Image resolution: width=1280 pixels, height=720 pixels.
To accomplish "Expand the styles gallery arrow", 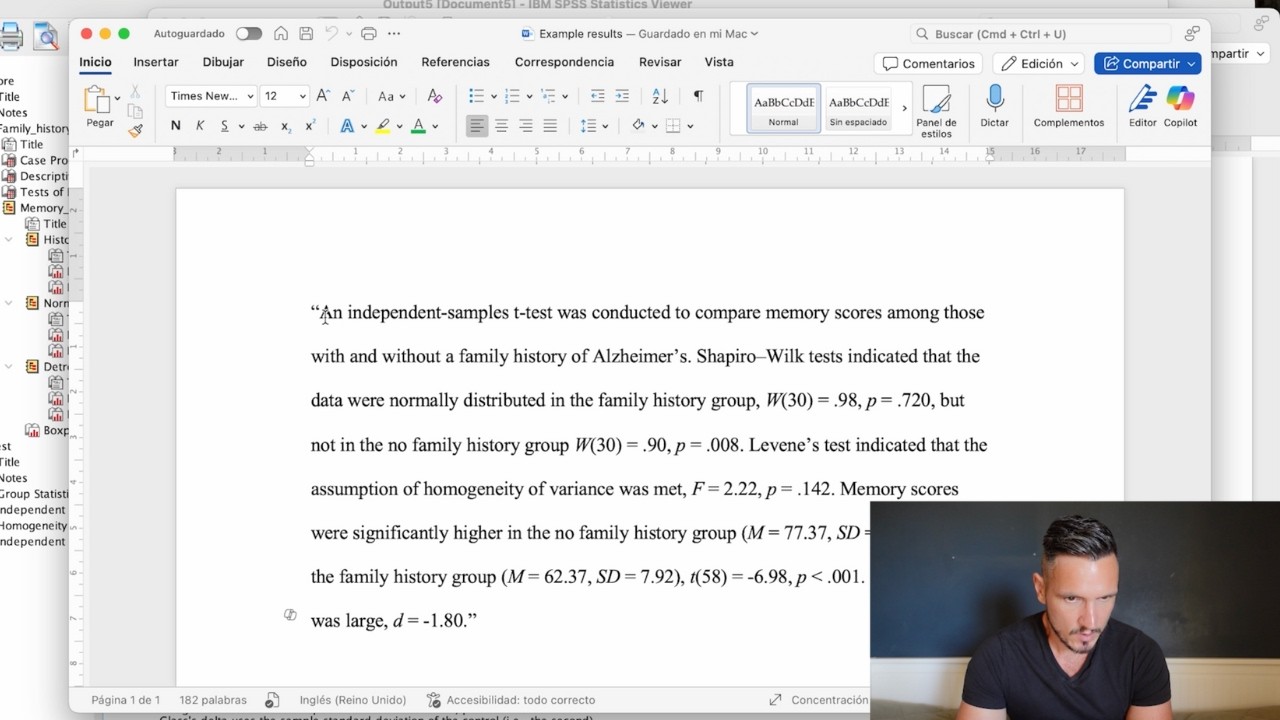I will tap(904, 108).
